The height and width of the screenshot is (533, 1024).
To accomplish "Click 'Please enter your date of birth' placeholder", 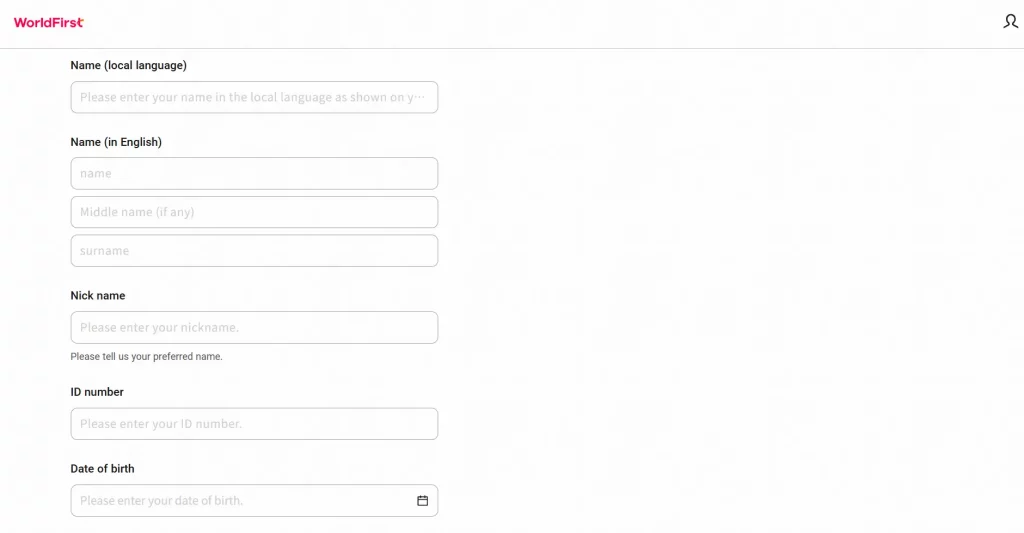I will 161,500.
